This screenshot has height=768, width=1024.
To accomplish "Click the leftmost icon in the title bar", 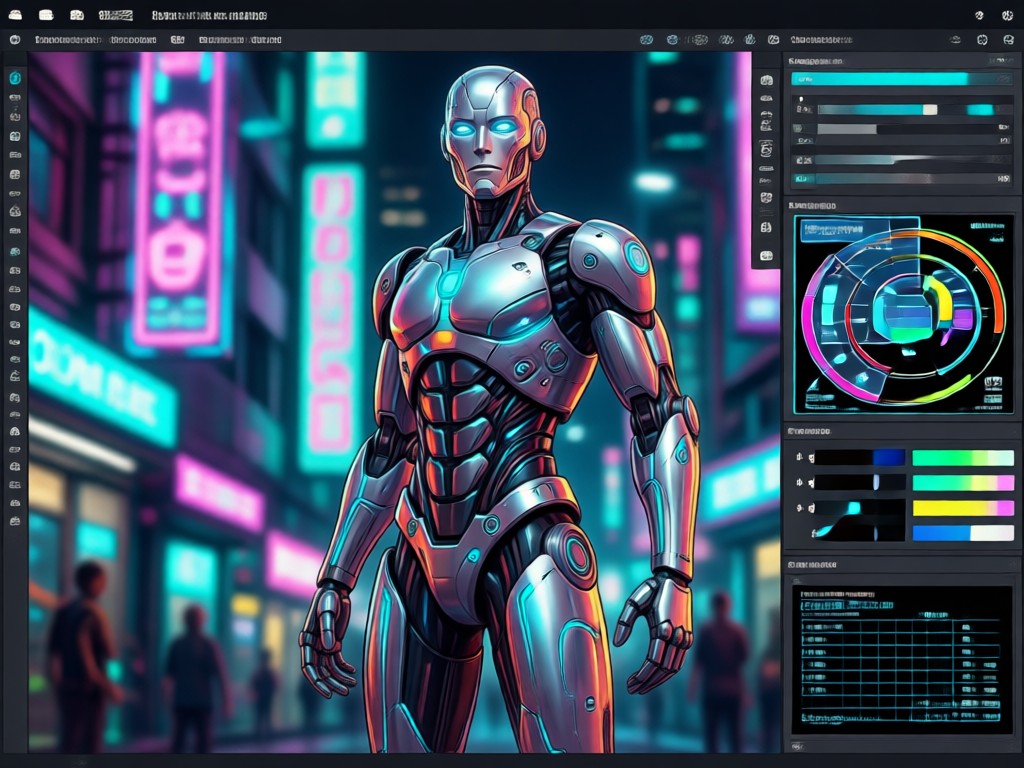I will coord(15,15).
